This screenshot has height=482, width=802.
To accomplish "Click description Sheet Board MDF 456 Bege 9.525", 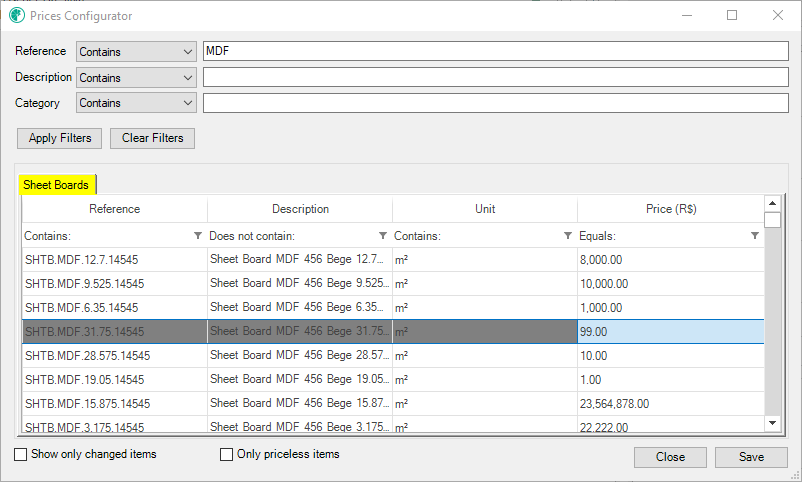I will click(x=300, y=284).
